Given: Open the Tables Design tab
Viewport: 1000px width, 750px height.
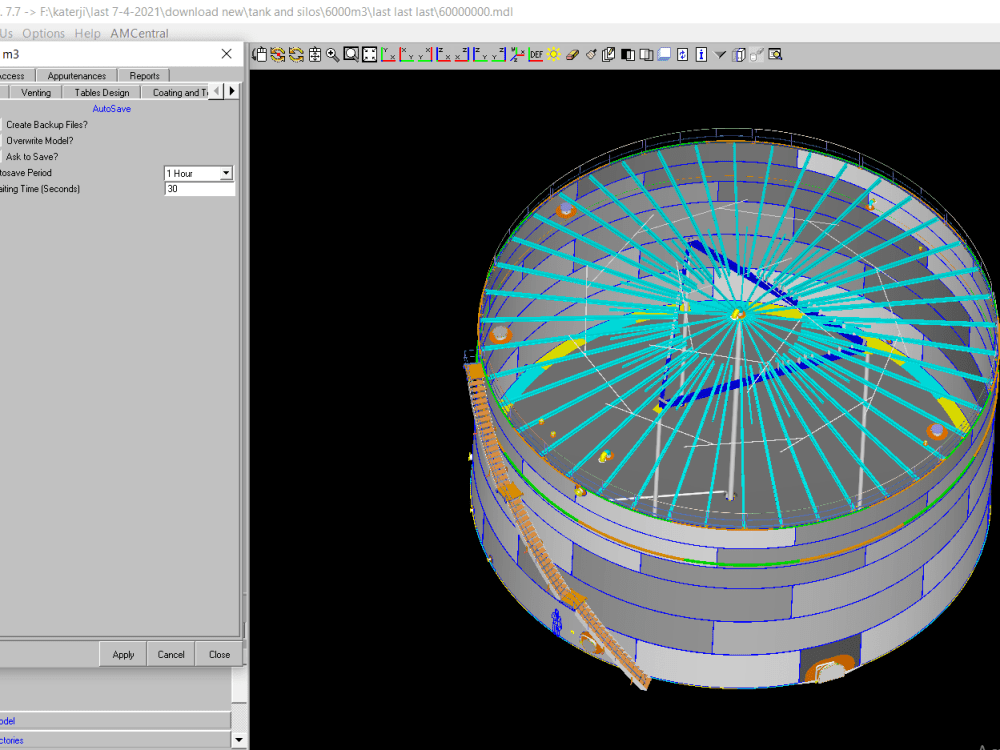Looking at the screenshot, I should (x=100, y=91).
